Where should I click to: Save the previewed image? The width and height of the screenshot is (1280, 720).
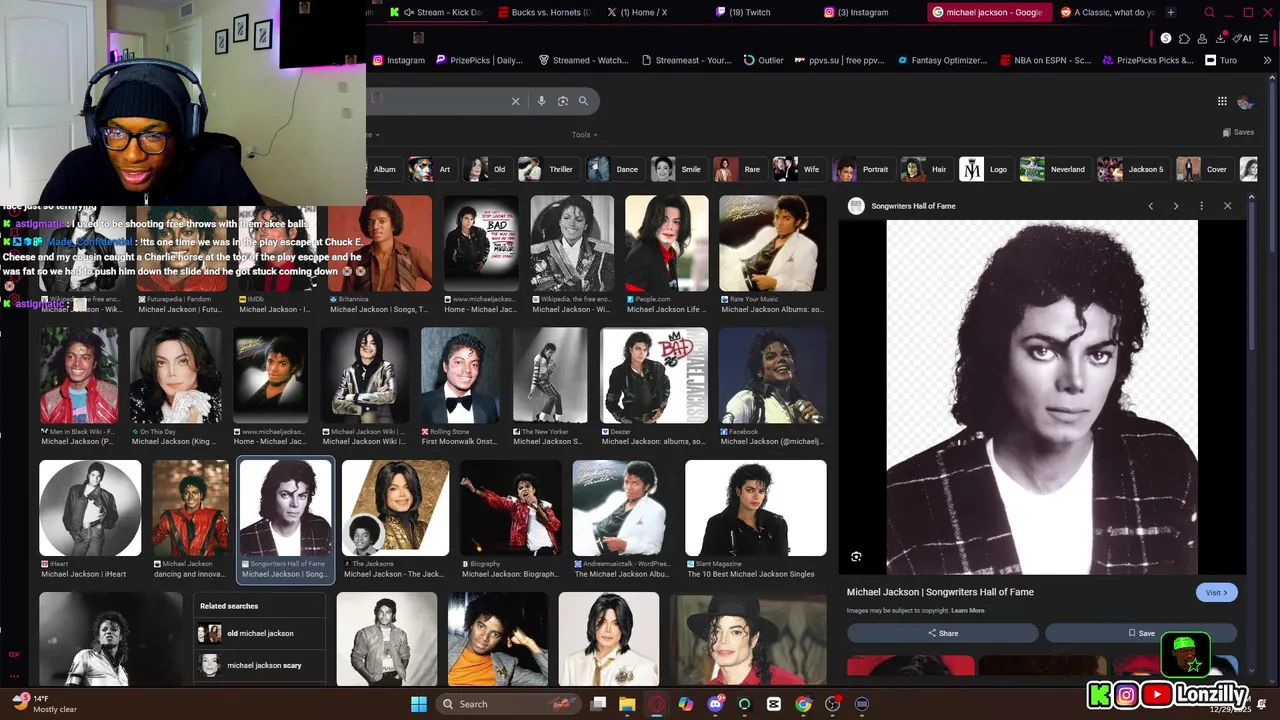[x=1141, y=633]
